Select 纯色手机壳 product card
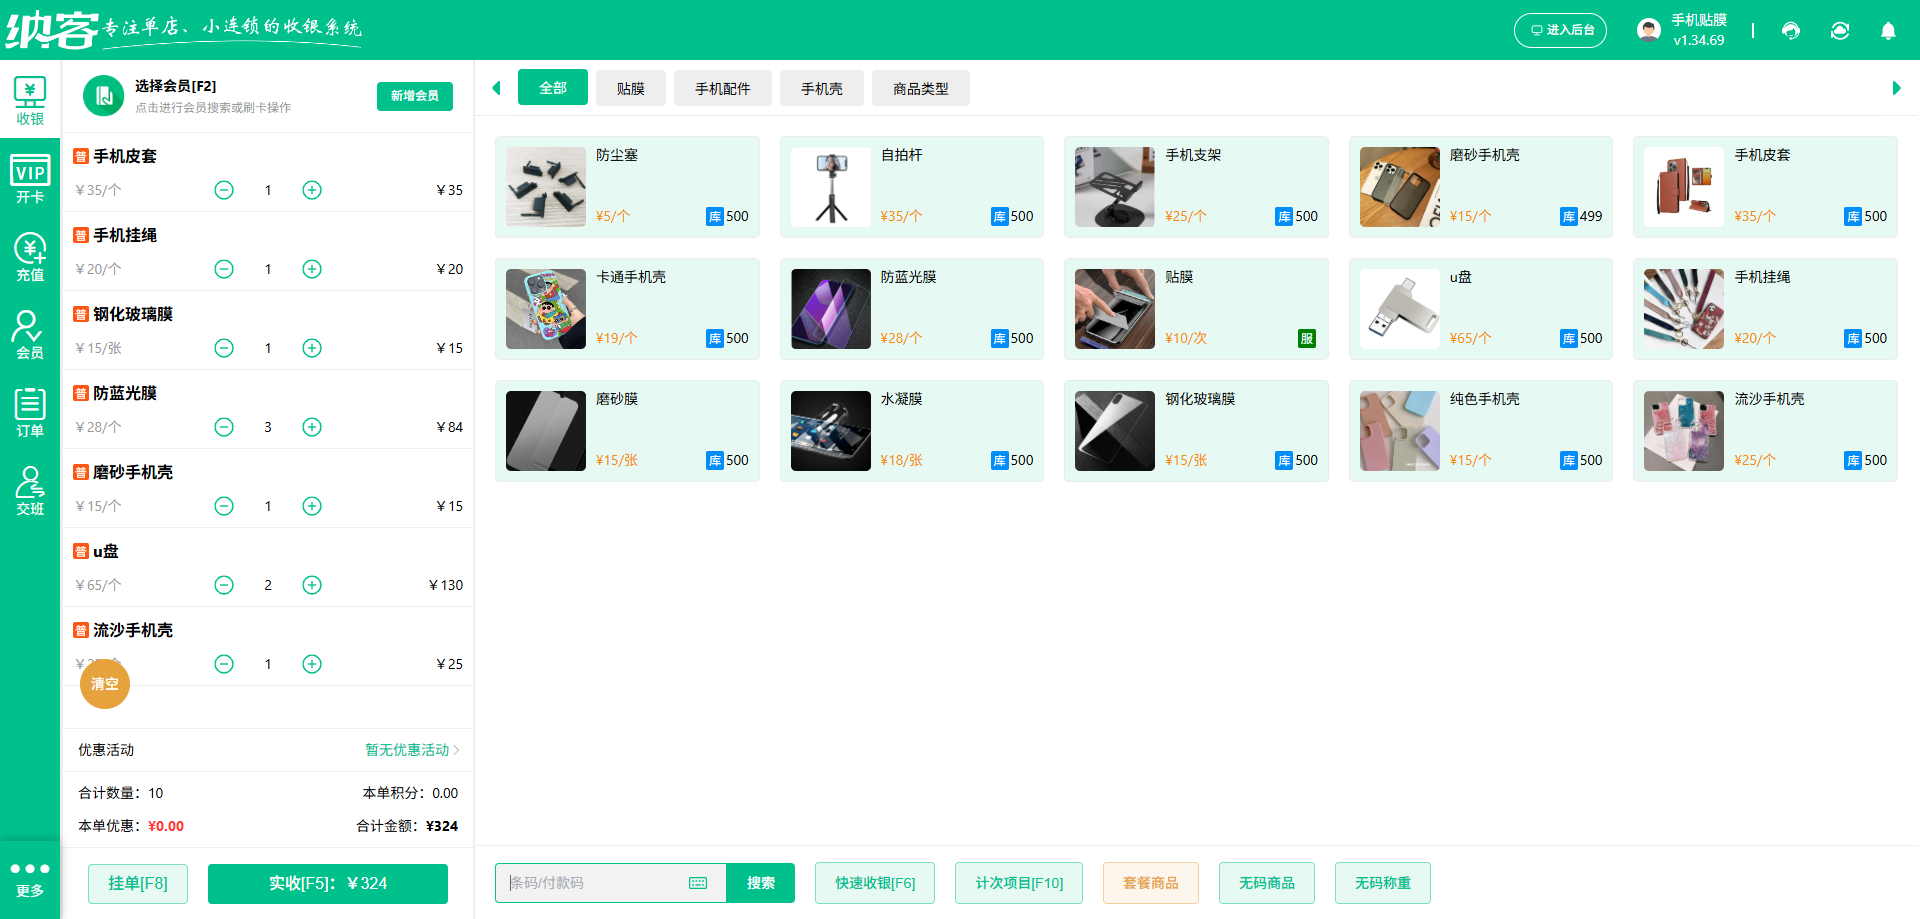The image size is (1920, 919). pyautogui.click(x=1481, y=431)
